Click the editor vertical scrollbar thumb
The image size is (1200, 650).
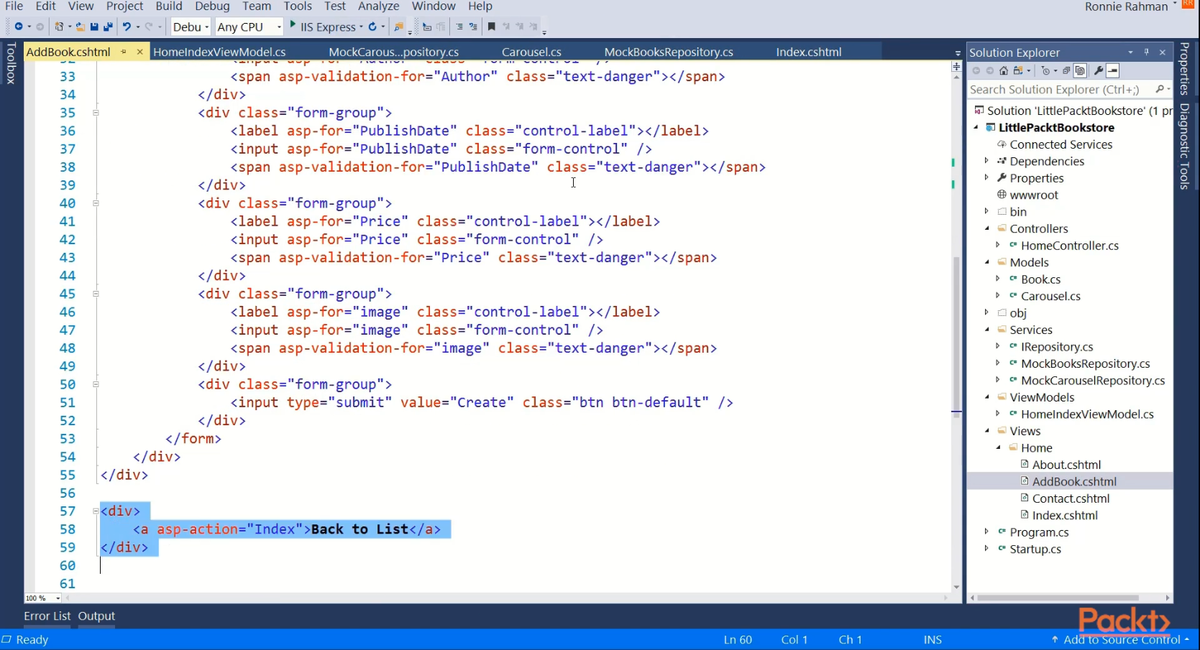956,335
